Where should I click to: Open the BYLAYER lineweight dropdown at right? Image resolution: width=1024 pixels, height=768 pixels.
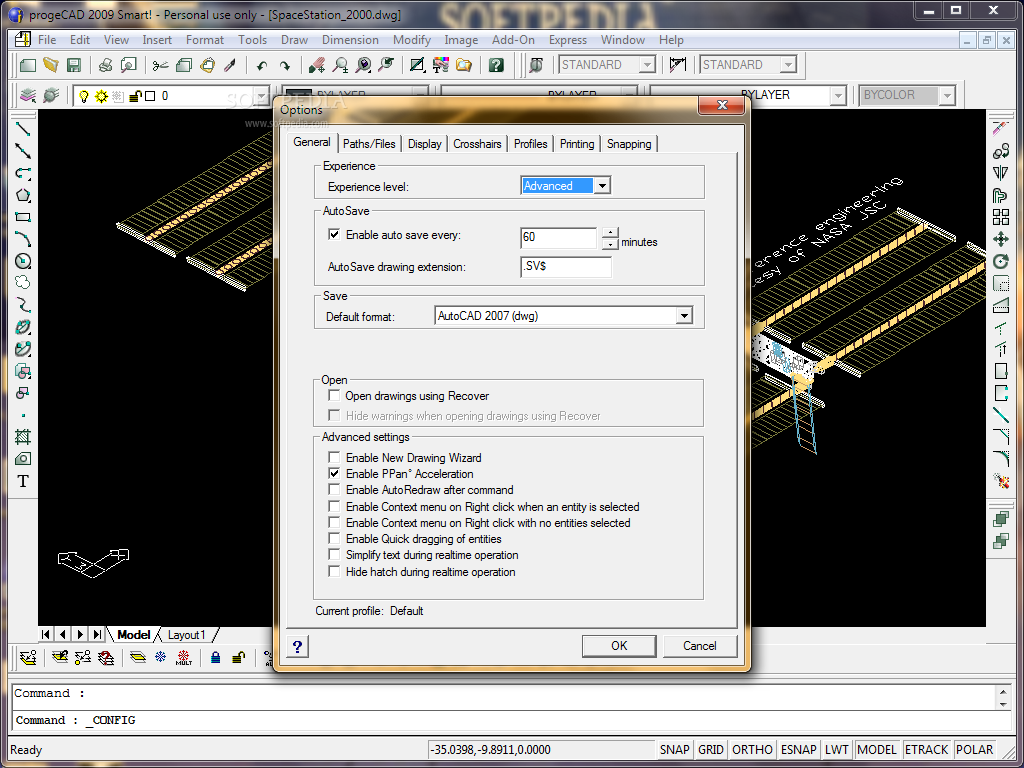tap(839, 95)
